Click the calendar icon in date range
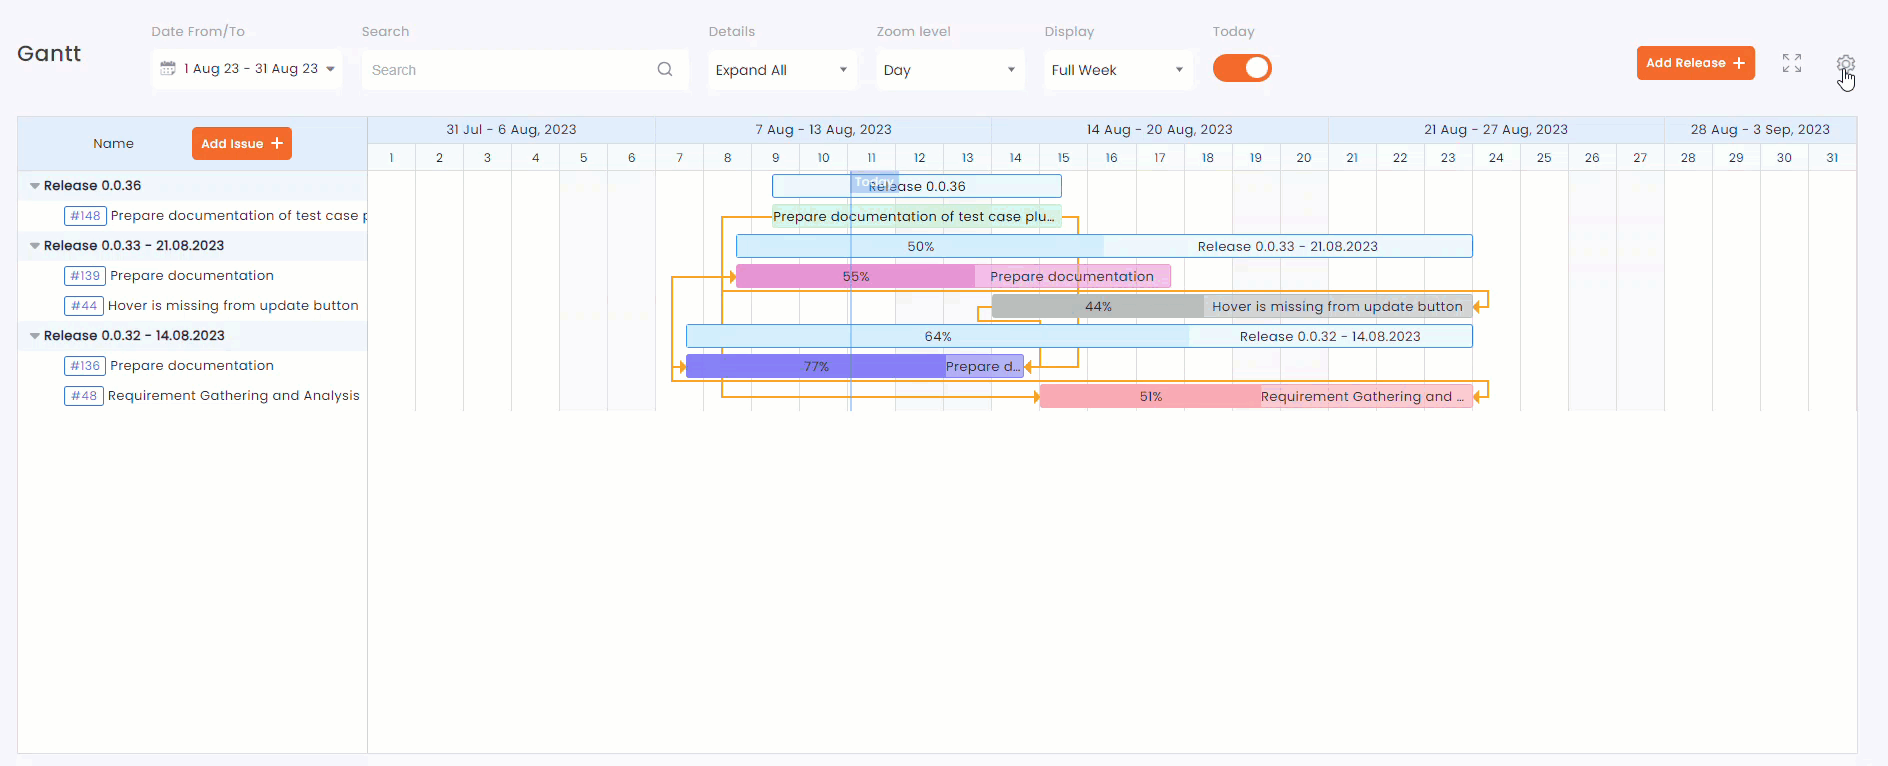This screenshot has height=766, width=1888. point(168,69)
